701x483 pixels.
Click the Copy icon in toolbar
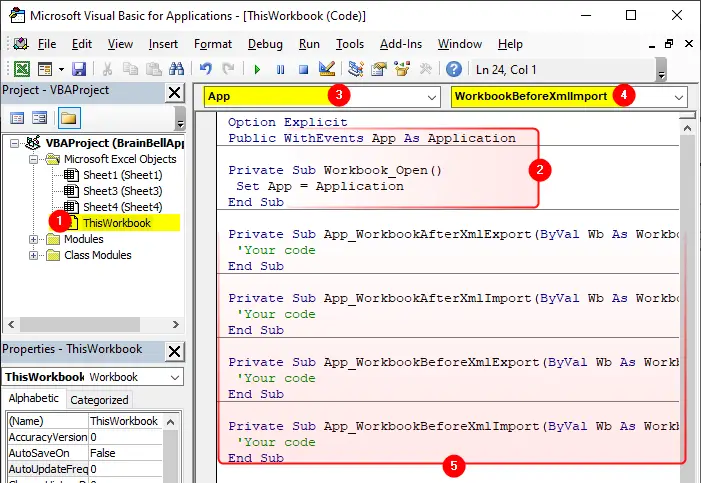130,69
